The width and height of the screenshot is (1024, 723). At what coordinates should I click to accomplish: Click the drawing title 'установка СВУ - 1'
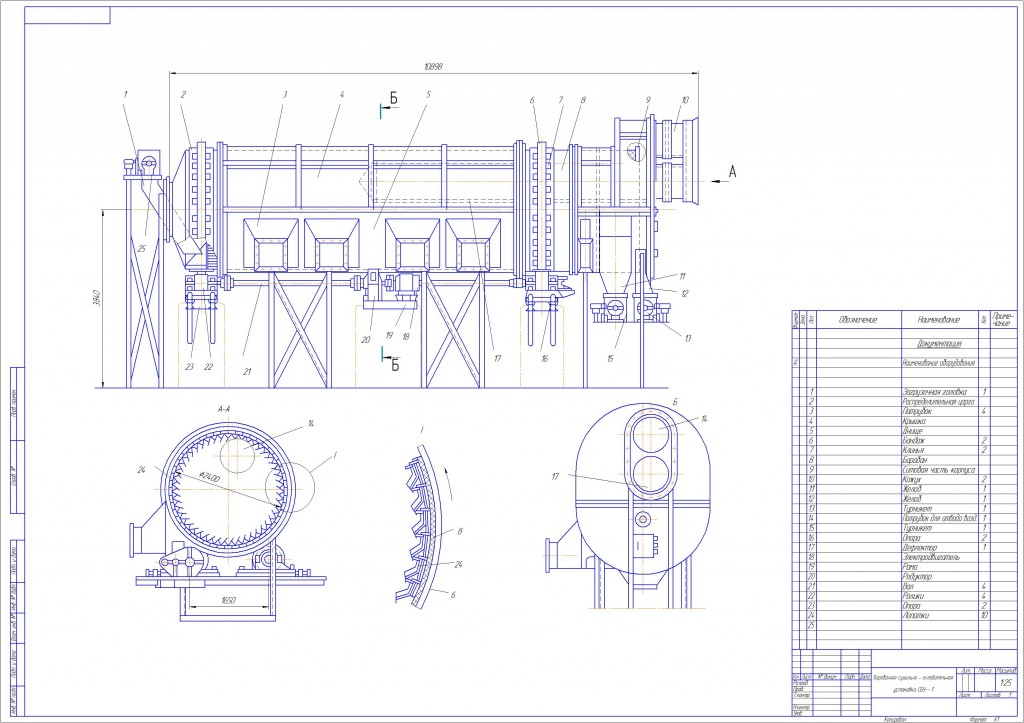[913, 690]
